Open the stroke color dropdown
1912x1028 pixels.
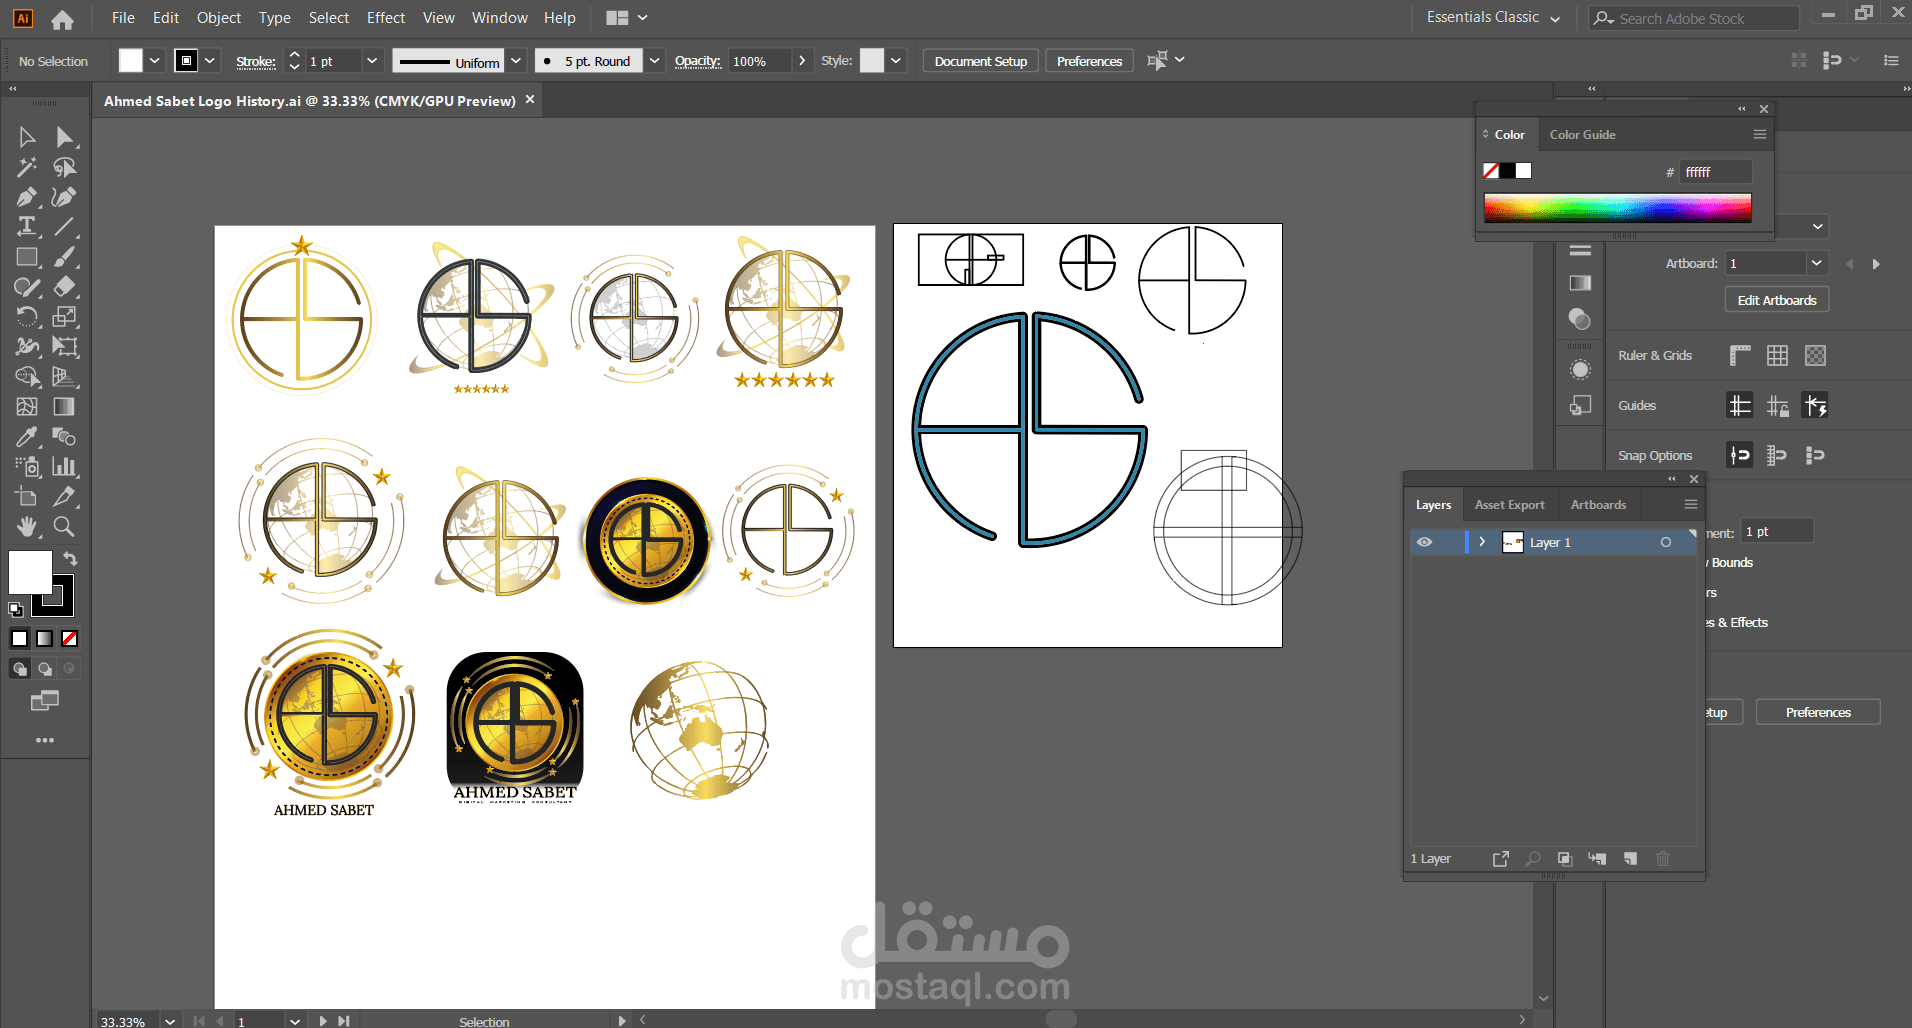click(210, 61)
